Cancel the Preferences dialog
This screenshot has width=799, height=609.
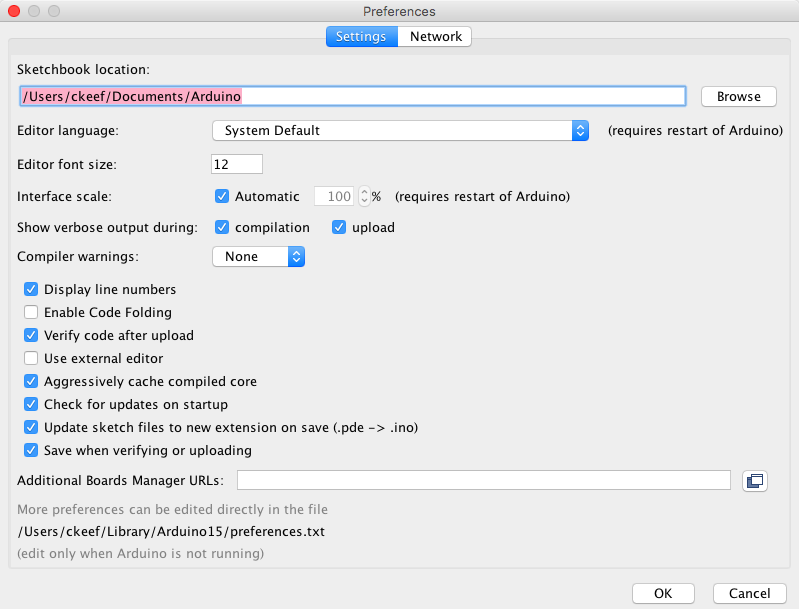tap(749, 593)
